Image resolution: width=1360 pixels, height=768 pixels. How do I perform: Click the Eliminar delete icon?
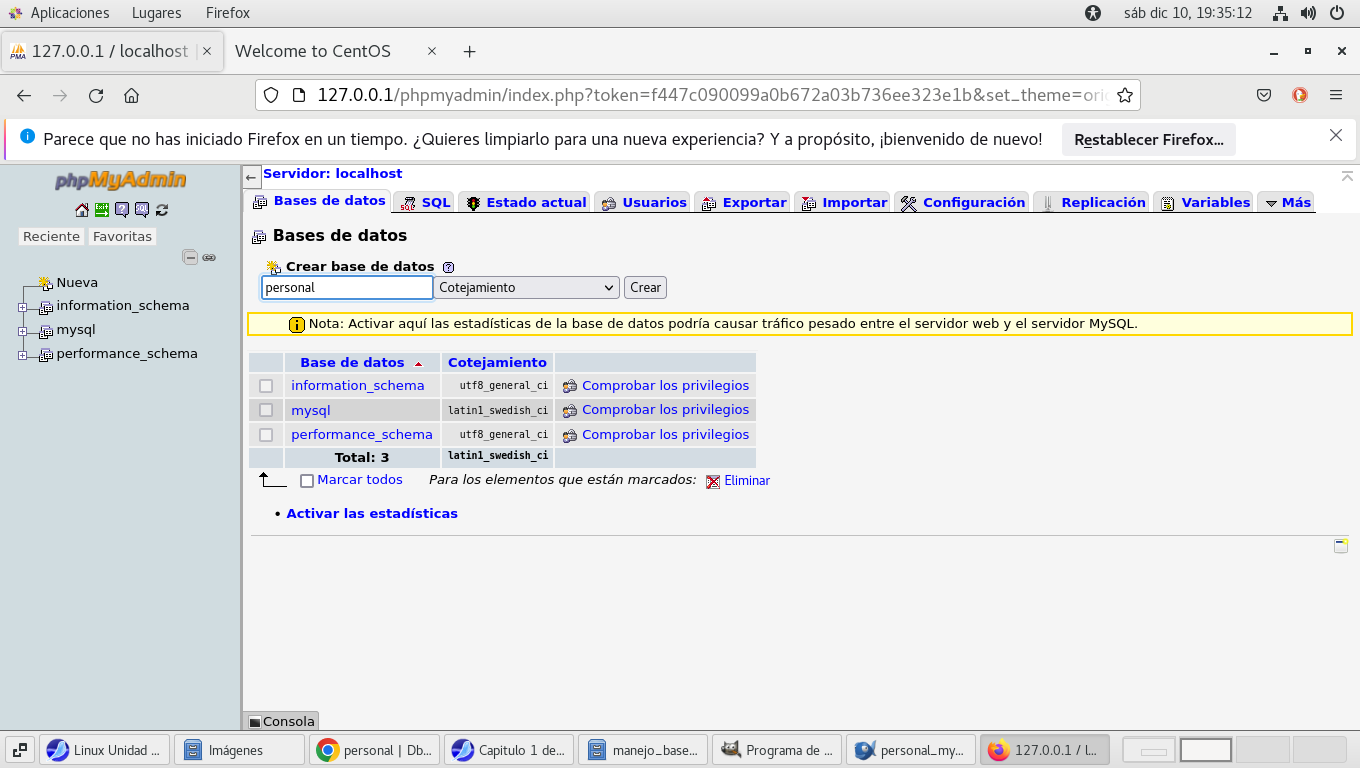point(713,481)
